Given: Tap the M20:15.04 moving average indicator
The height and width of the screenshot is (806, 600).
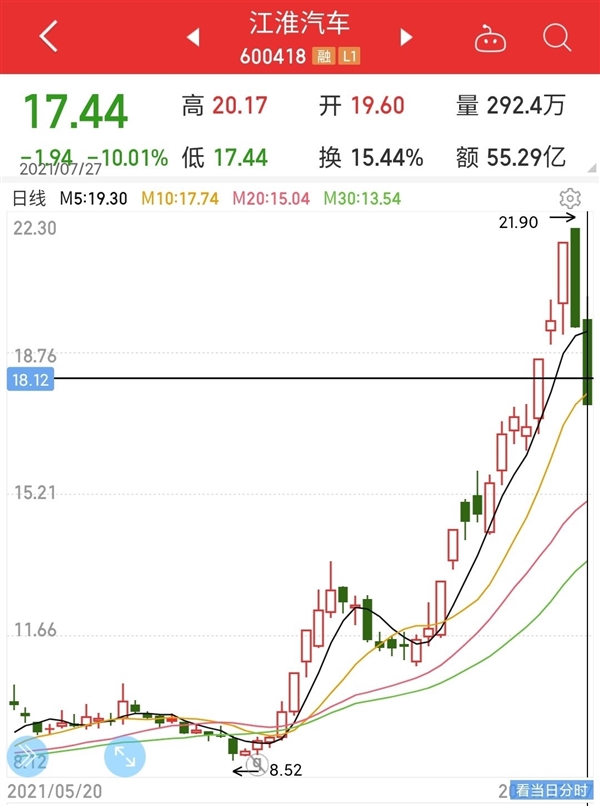Looking at the screenshot, I should [x=273, y=198].
